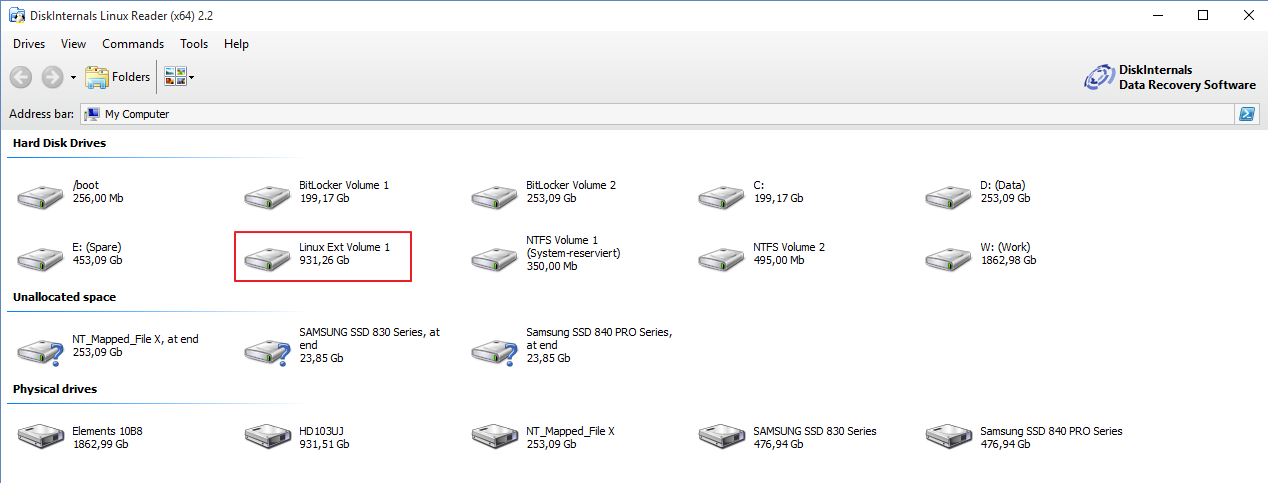The width and height of the screenshot is (1268, 483).
Task: Click the 931,51 Gb size text
Action: tap(324, 444)
